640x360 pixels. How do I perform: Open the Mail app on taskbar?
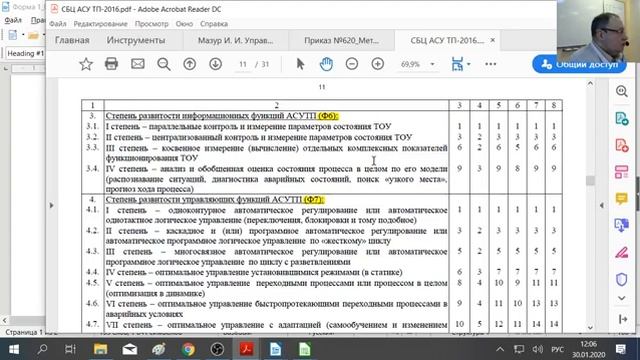point(129,349)
